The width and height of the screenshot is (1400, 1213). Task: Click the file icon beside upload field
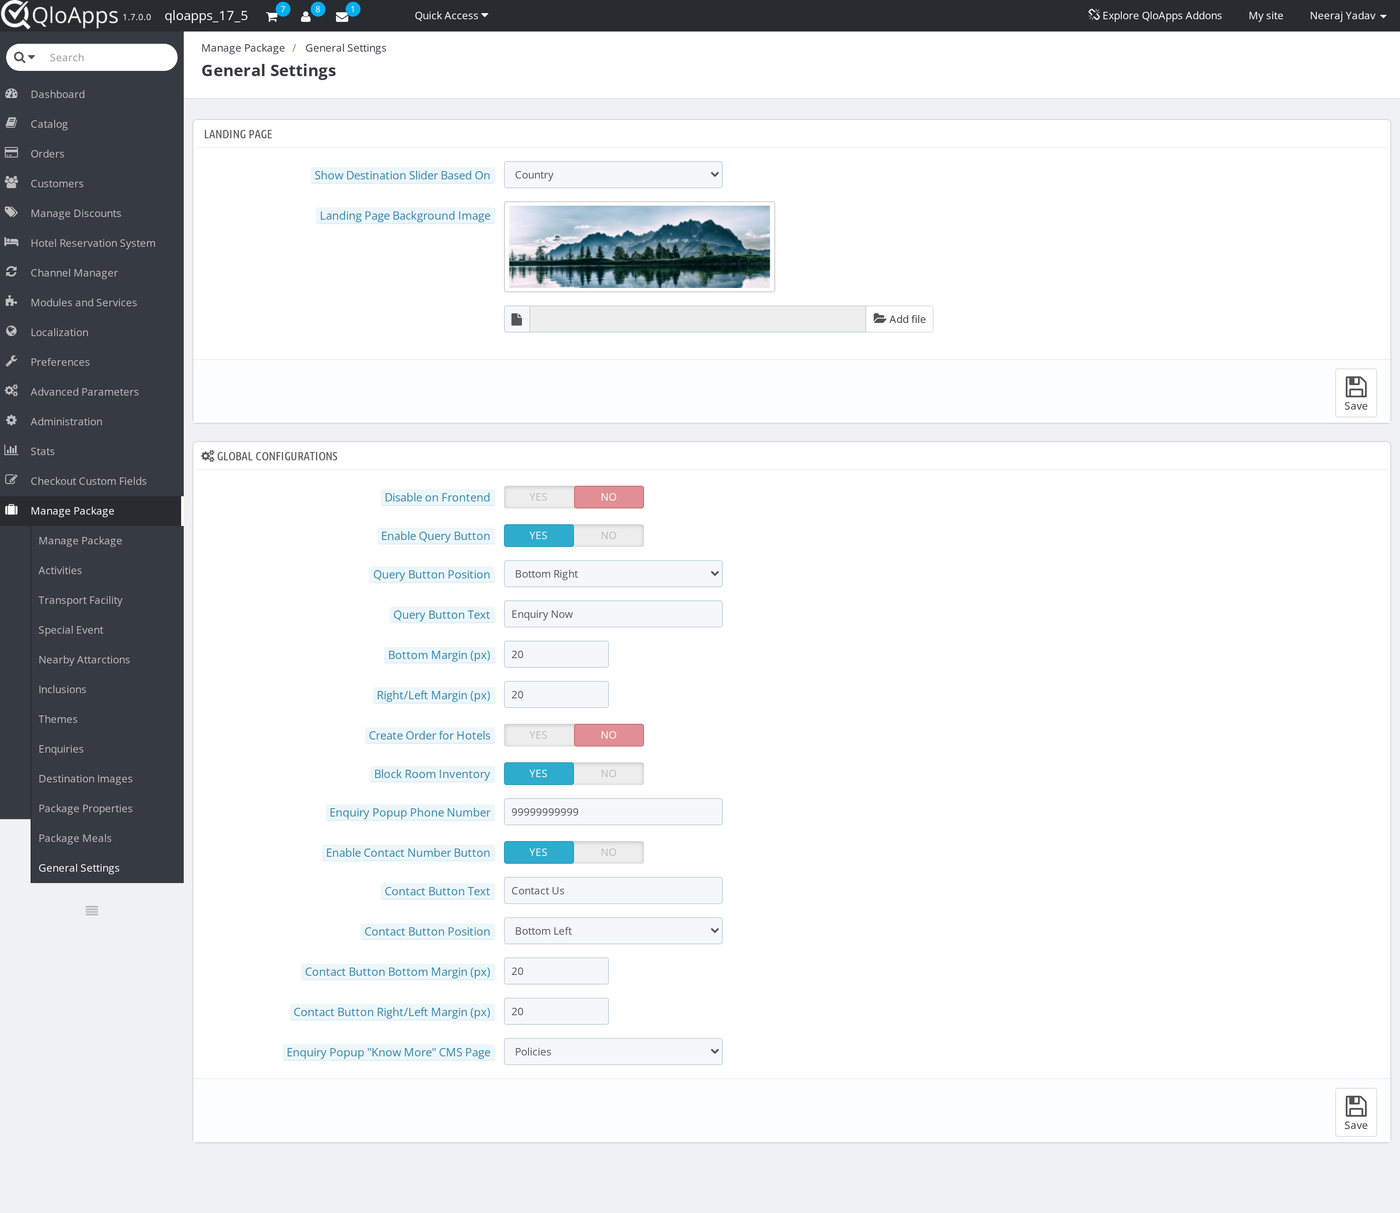click(x=517, y=319)
